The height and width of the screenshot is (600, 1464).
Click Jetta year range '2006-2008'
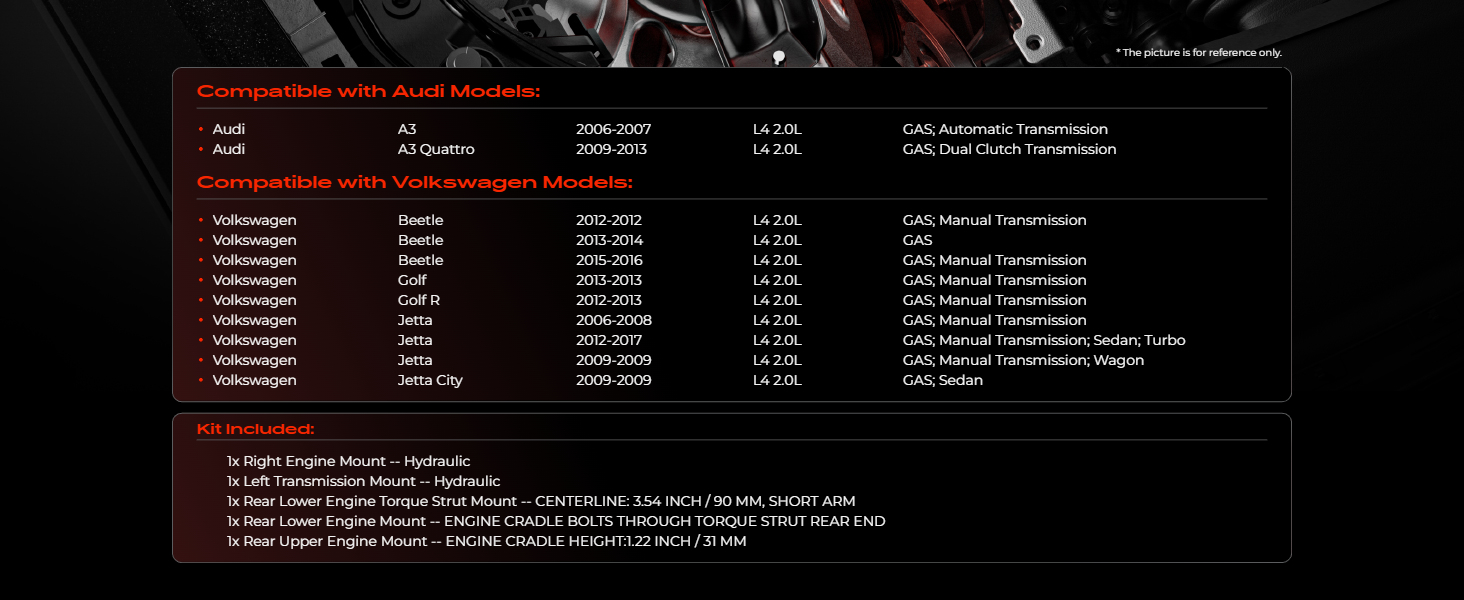614,321
